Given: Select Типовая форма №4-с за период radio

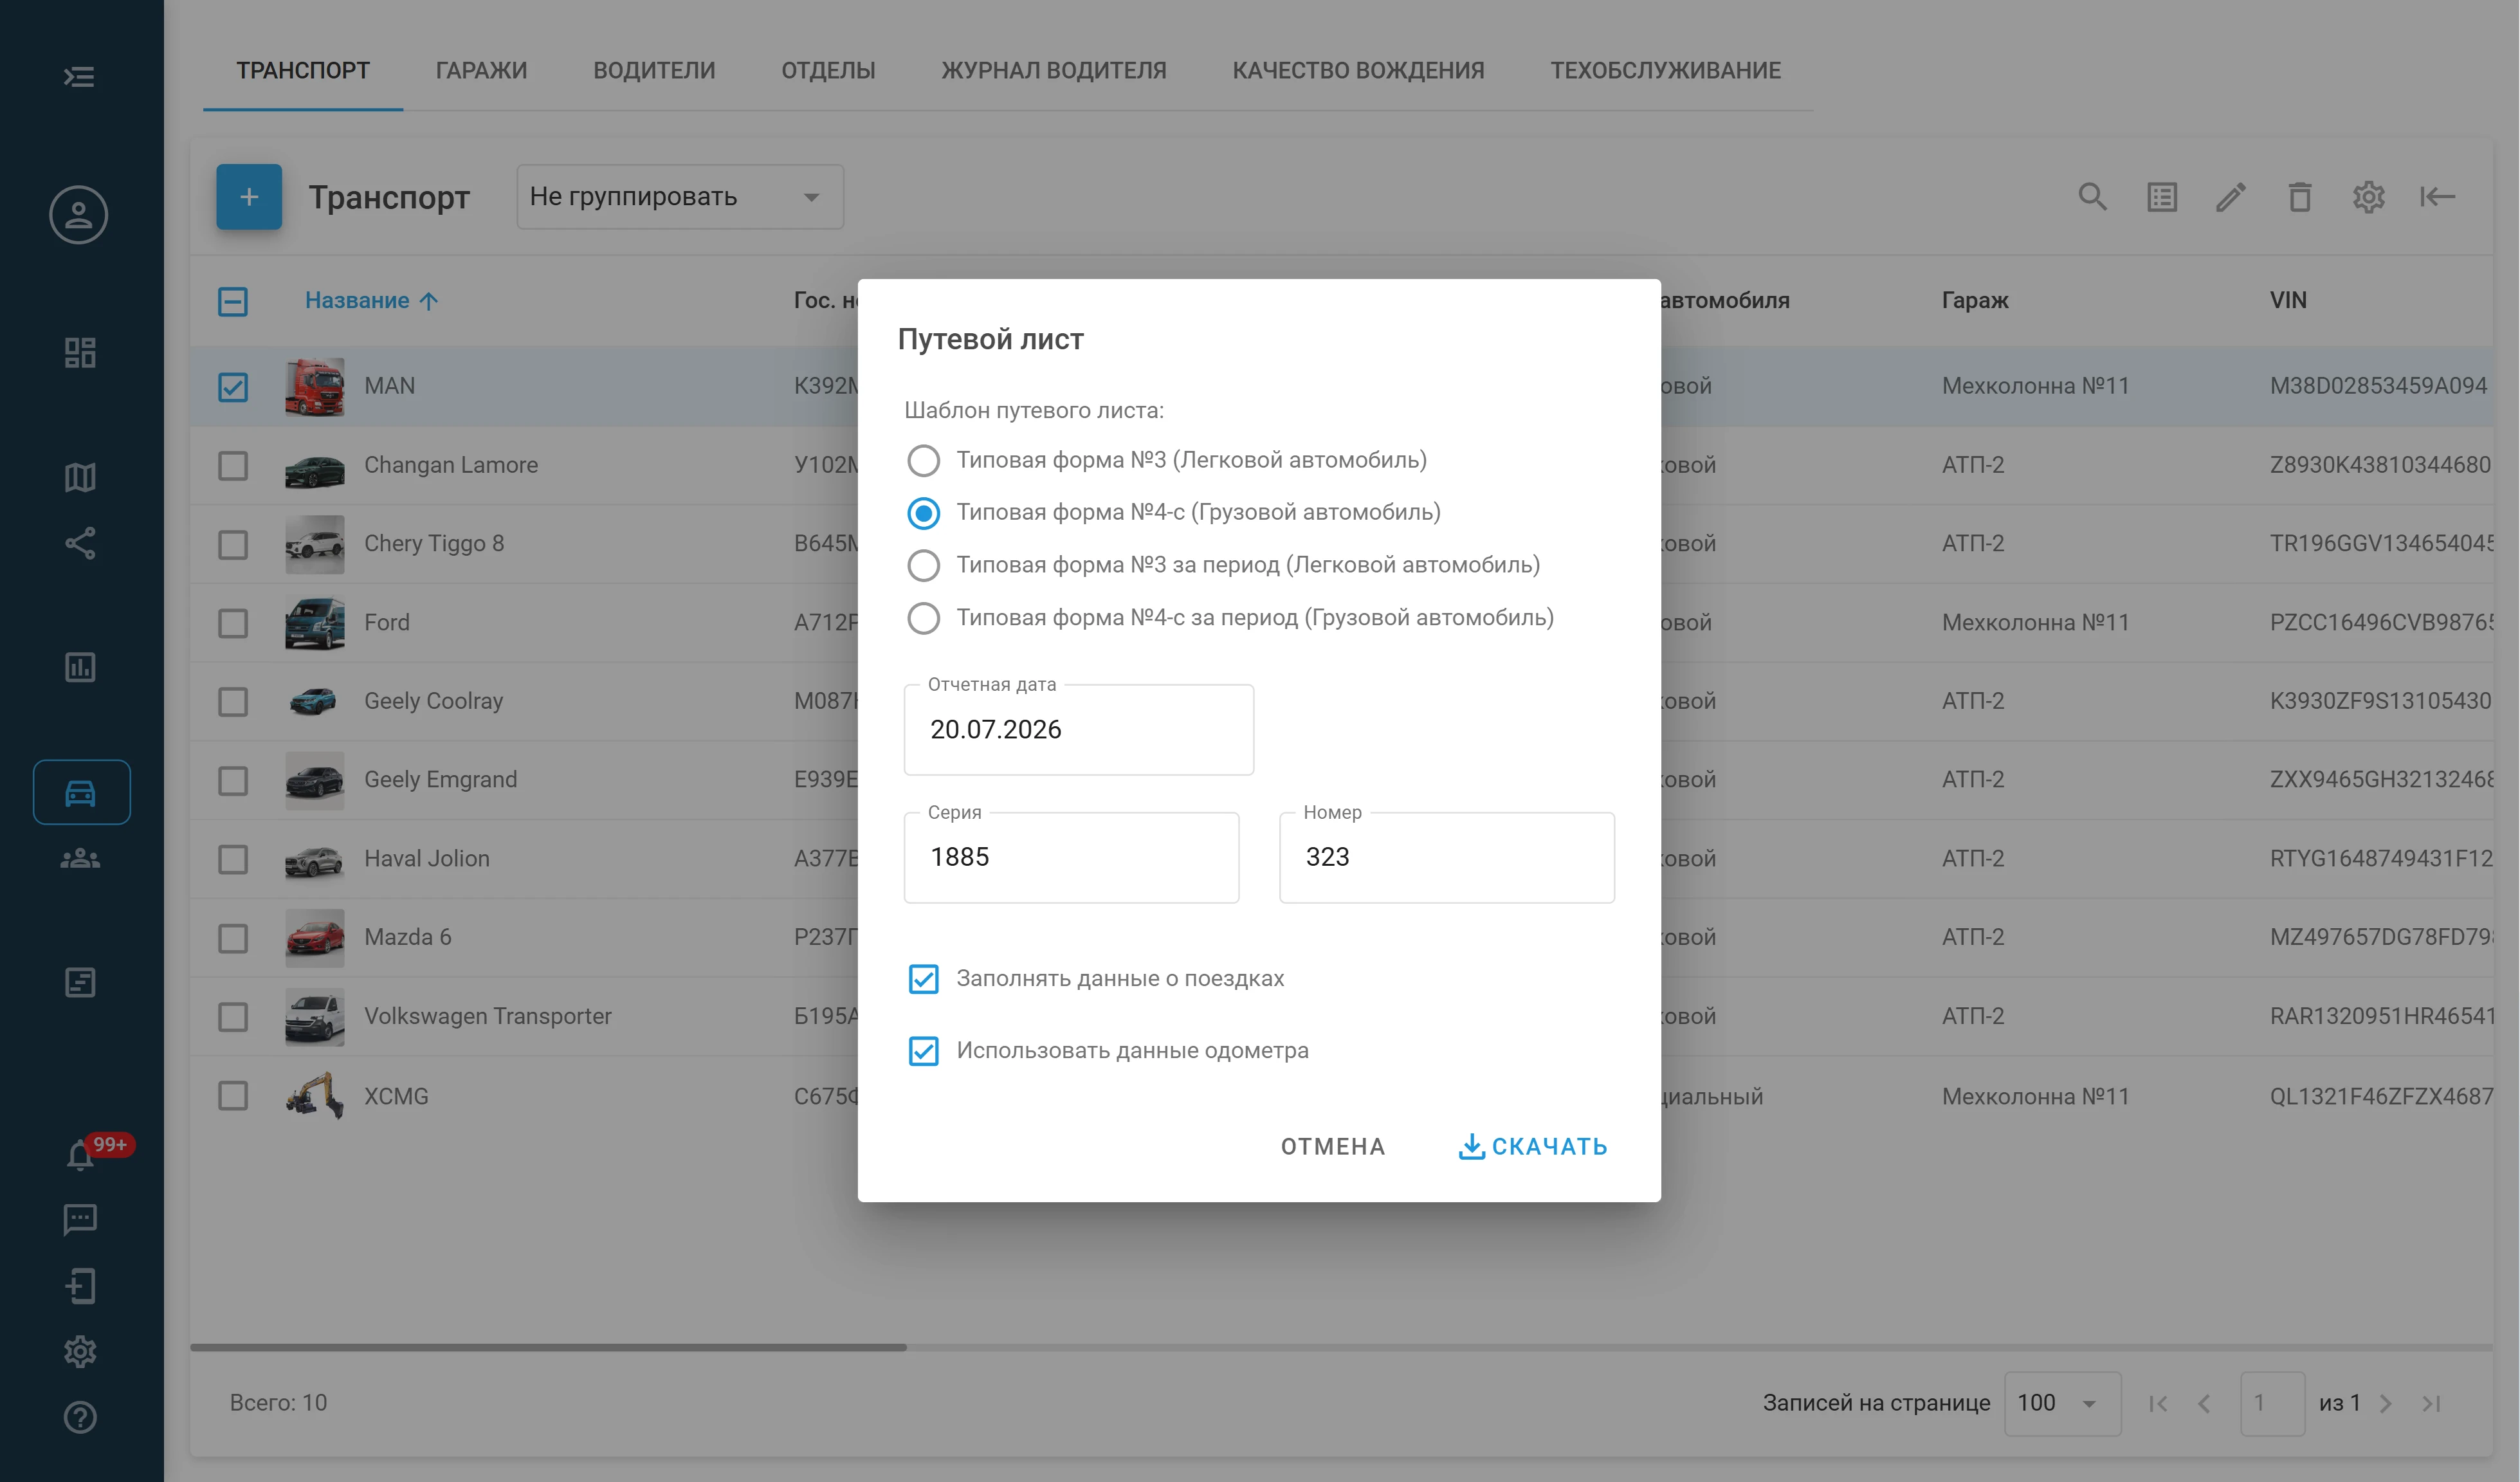Looking at the screenshot, I should click(x=923, y=618).
